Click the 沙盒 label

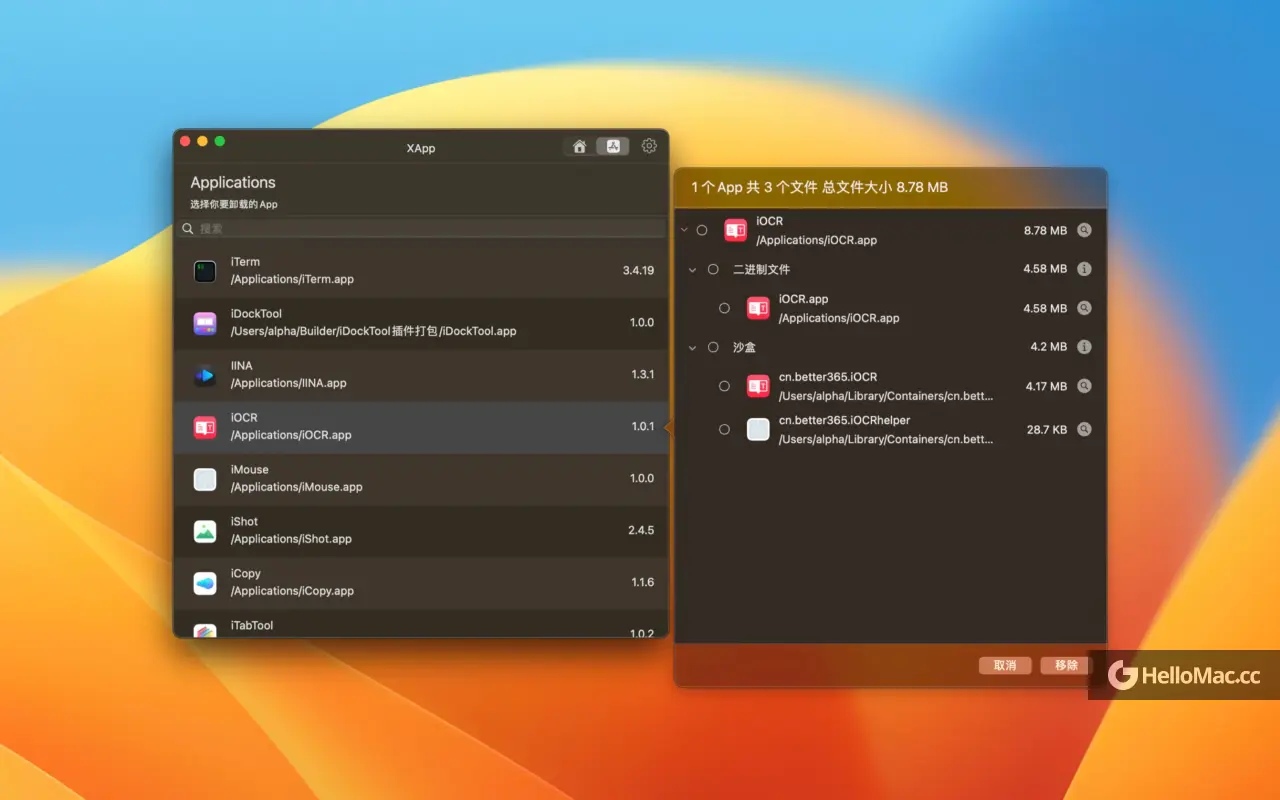pos(744,347)
